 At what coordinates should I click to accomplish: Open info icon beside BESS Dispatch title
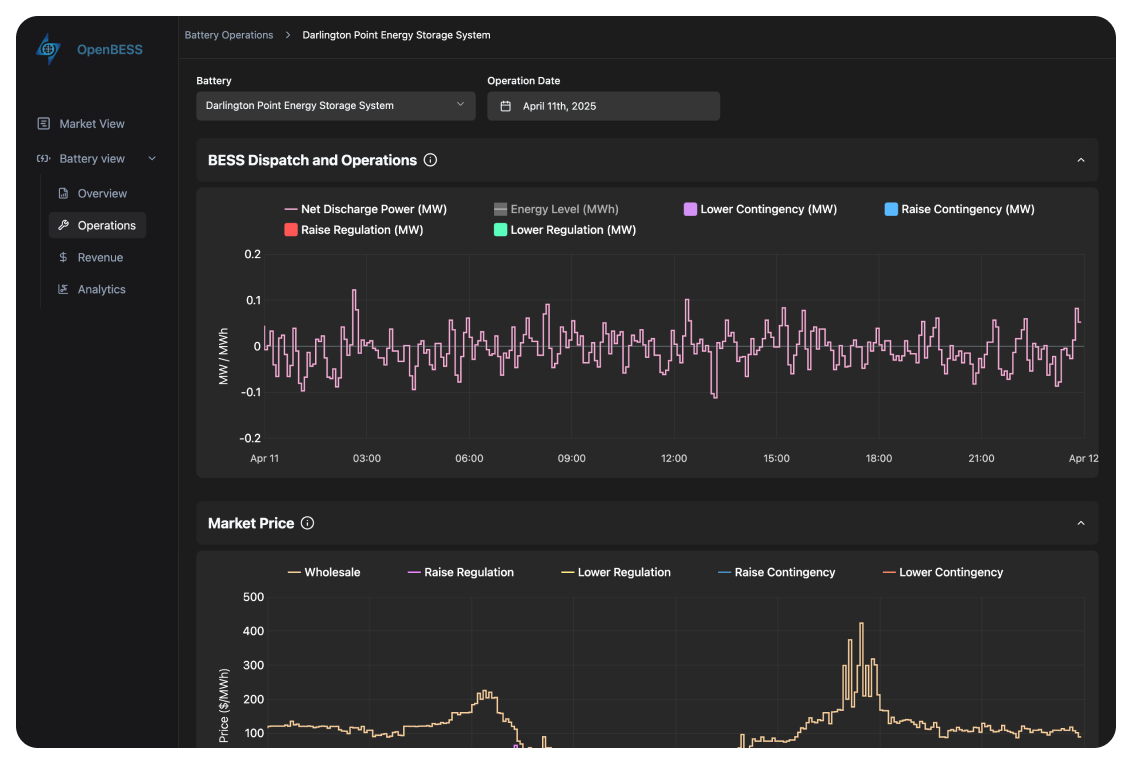click(430, 160)
